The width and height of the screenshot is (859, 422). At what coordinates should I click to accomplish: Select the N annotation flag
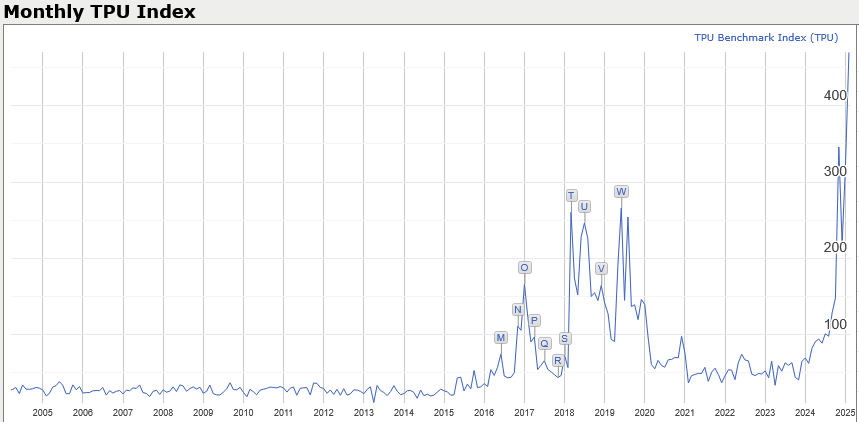(518, 310)
